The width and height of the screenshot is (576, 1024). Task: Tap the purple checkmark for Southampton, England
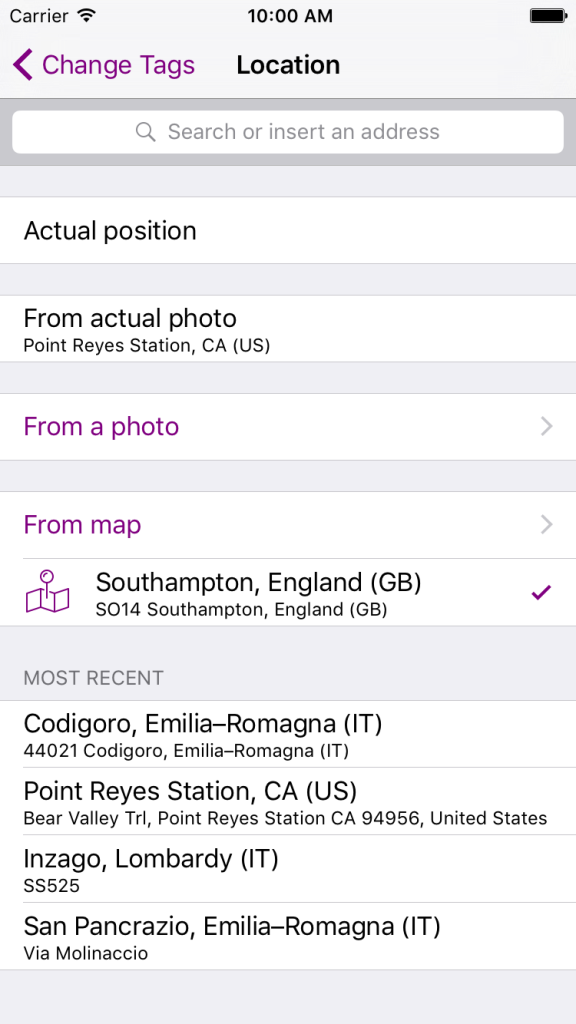(x=541, y=592)
